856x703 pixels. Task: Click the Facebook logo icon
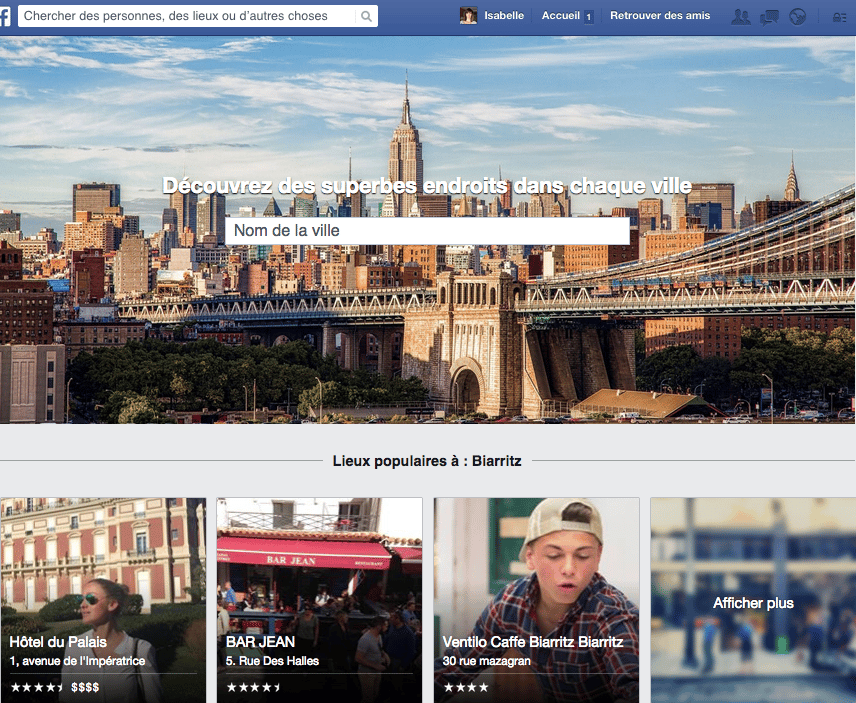click(5, 16)
